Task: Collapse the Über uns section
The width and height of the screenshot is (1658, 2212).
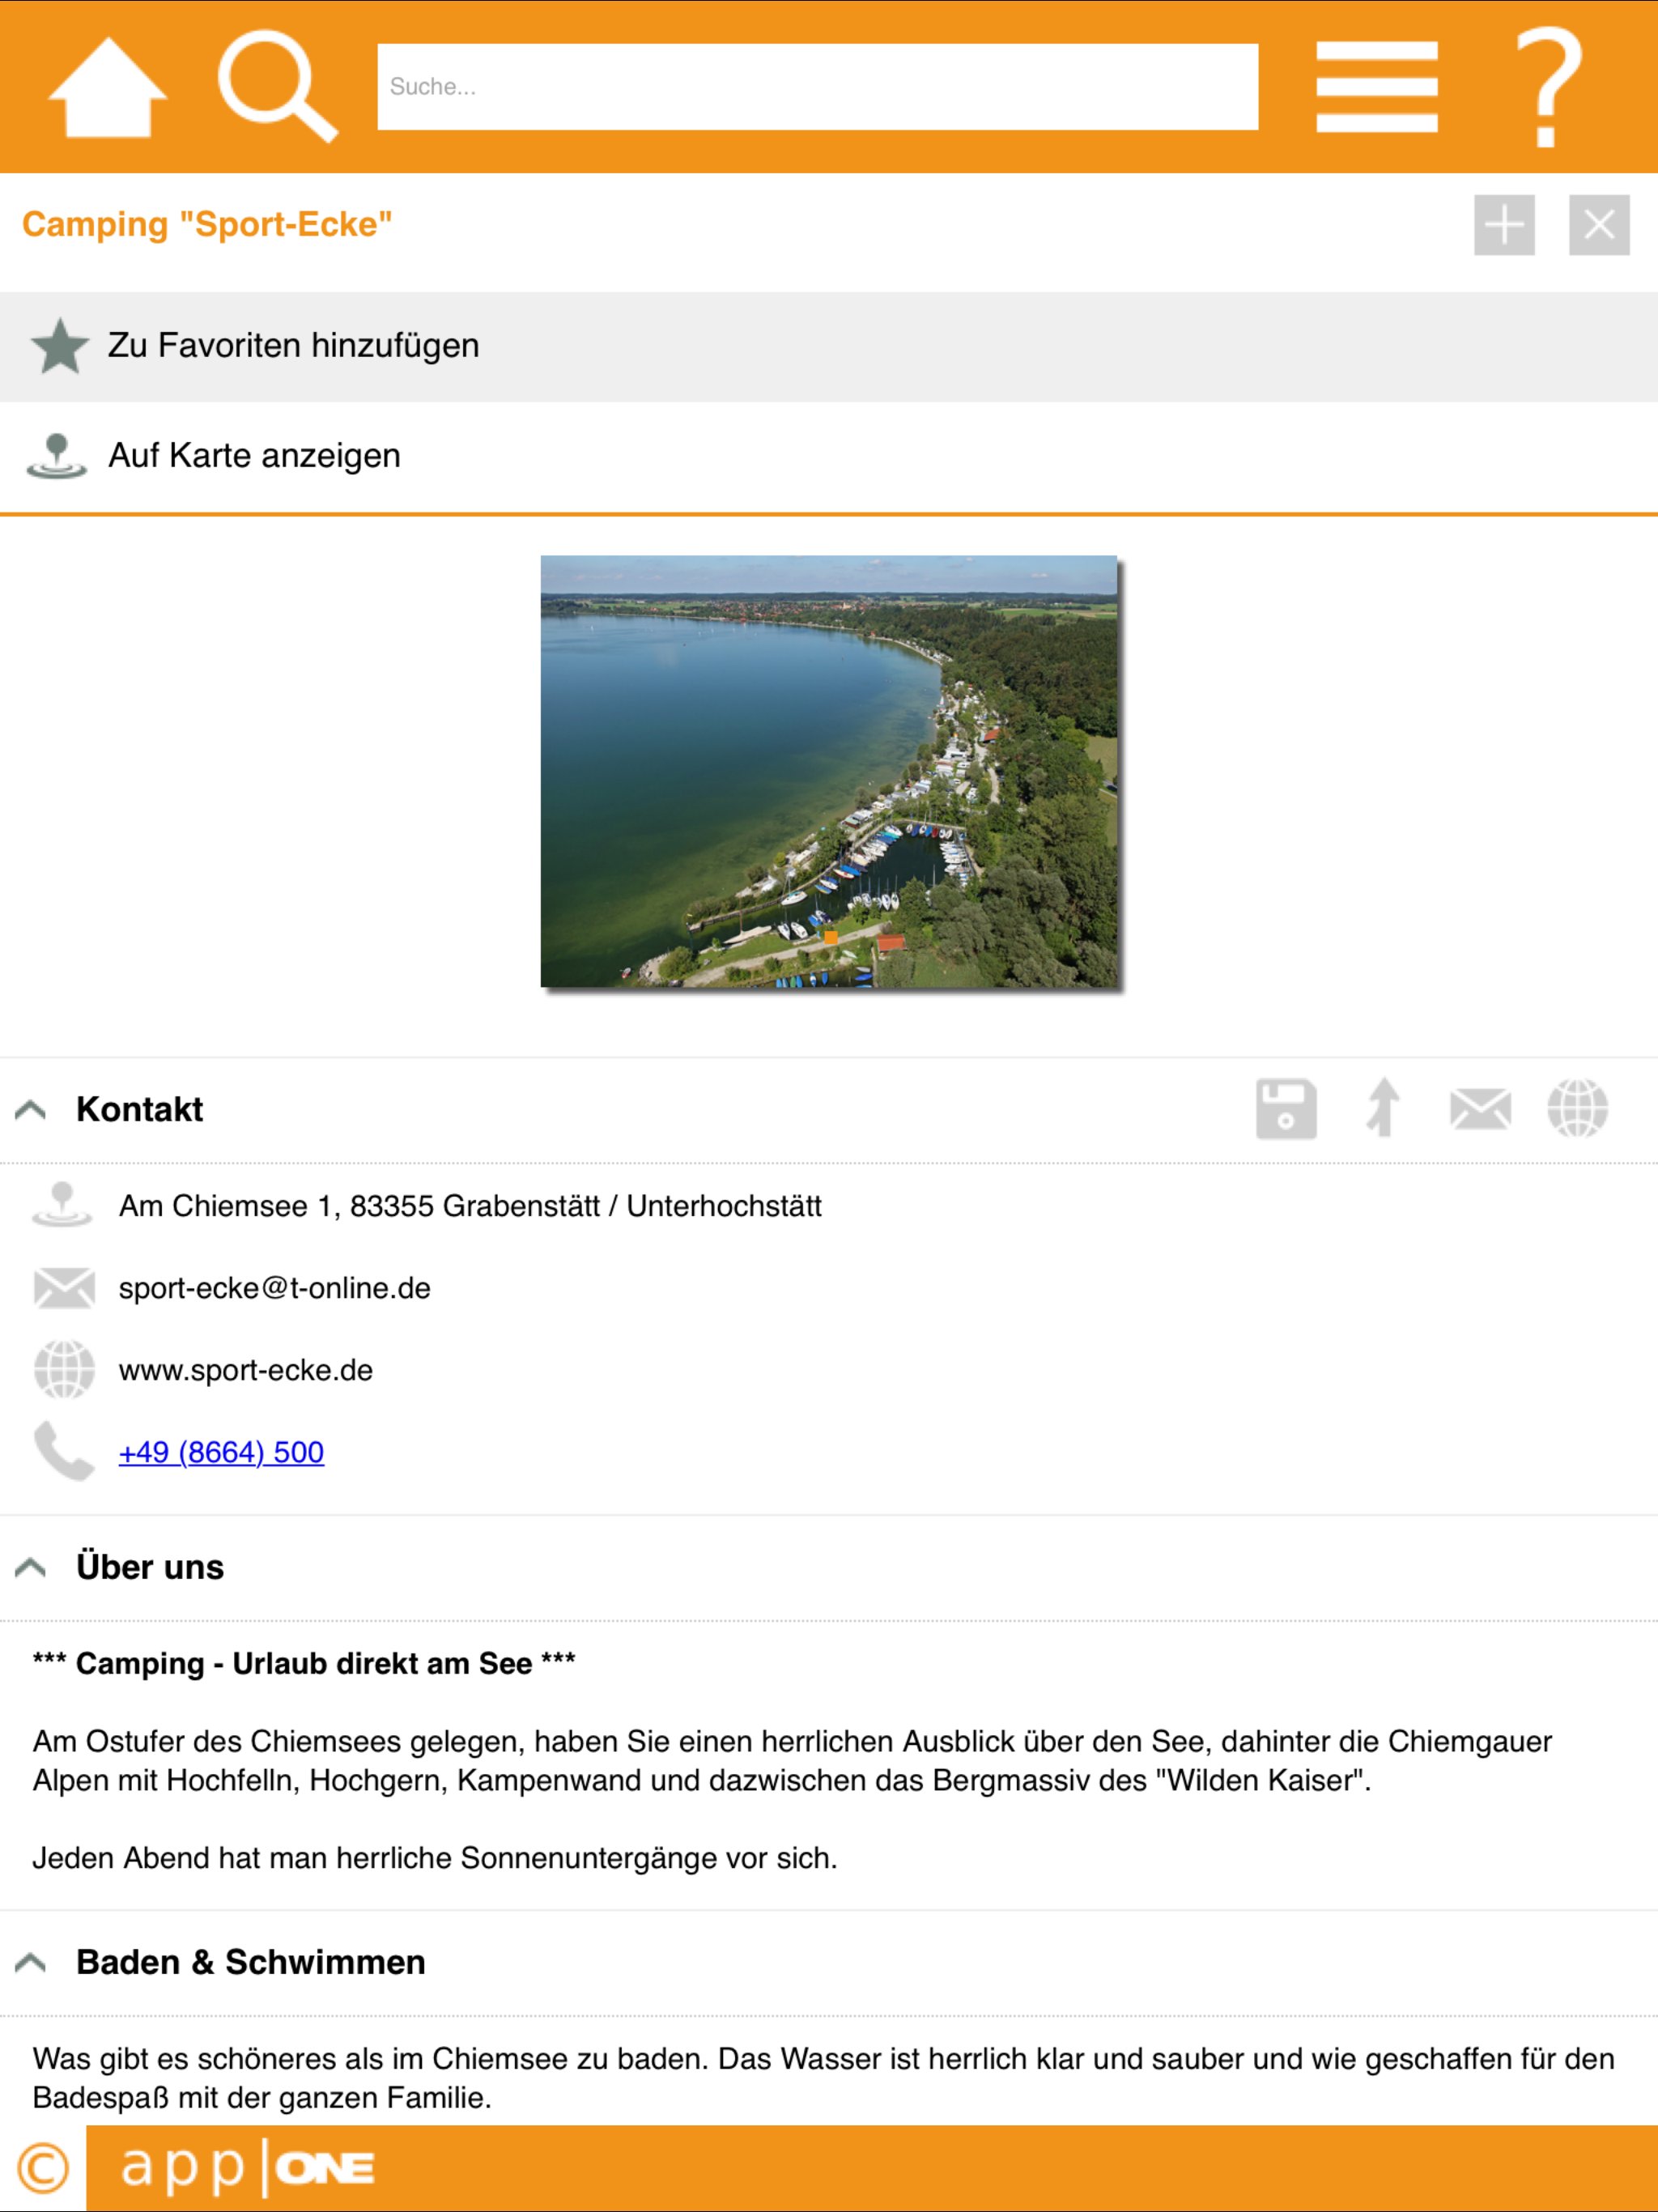Action: point(31,1567)
